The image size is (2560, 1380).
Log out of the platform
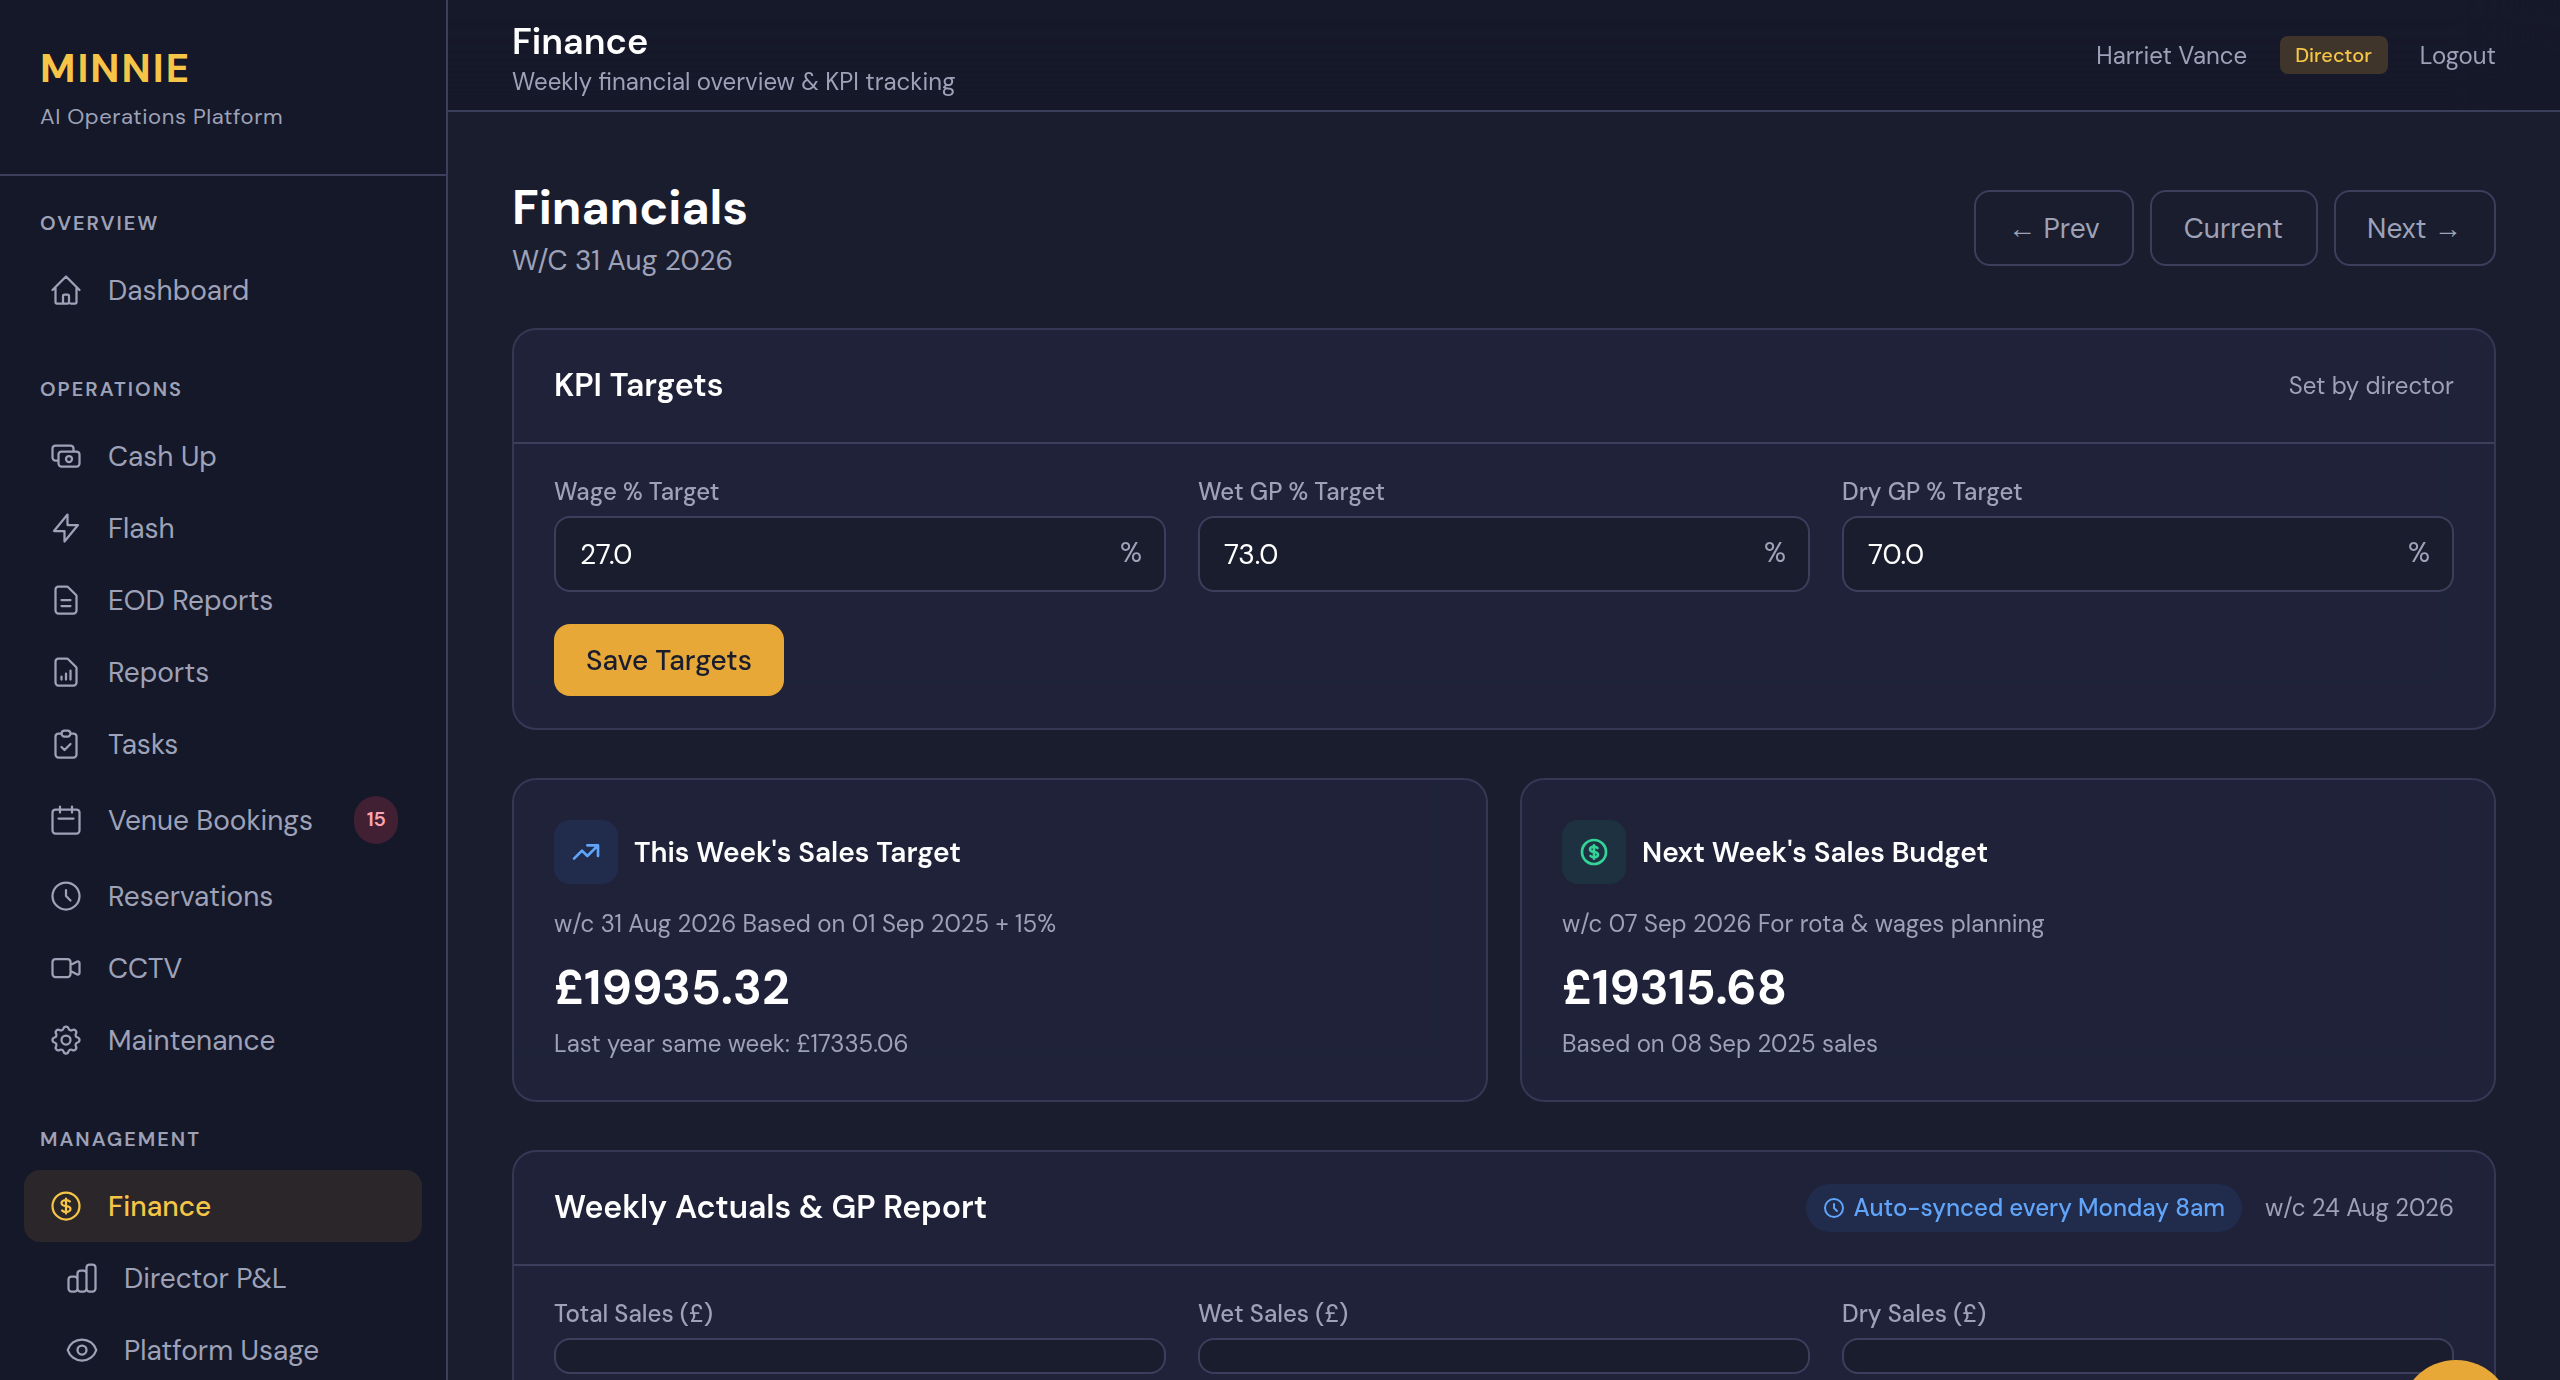(2457, 55)
